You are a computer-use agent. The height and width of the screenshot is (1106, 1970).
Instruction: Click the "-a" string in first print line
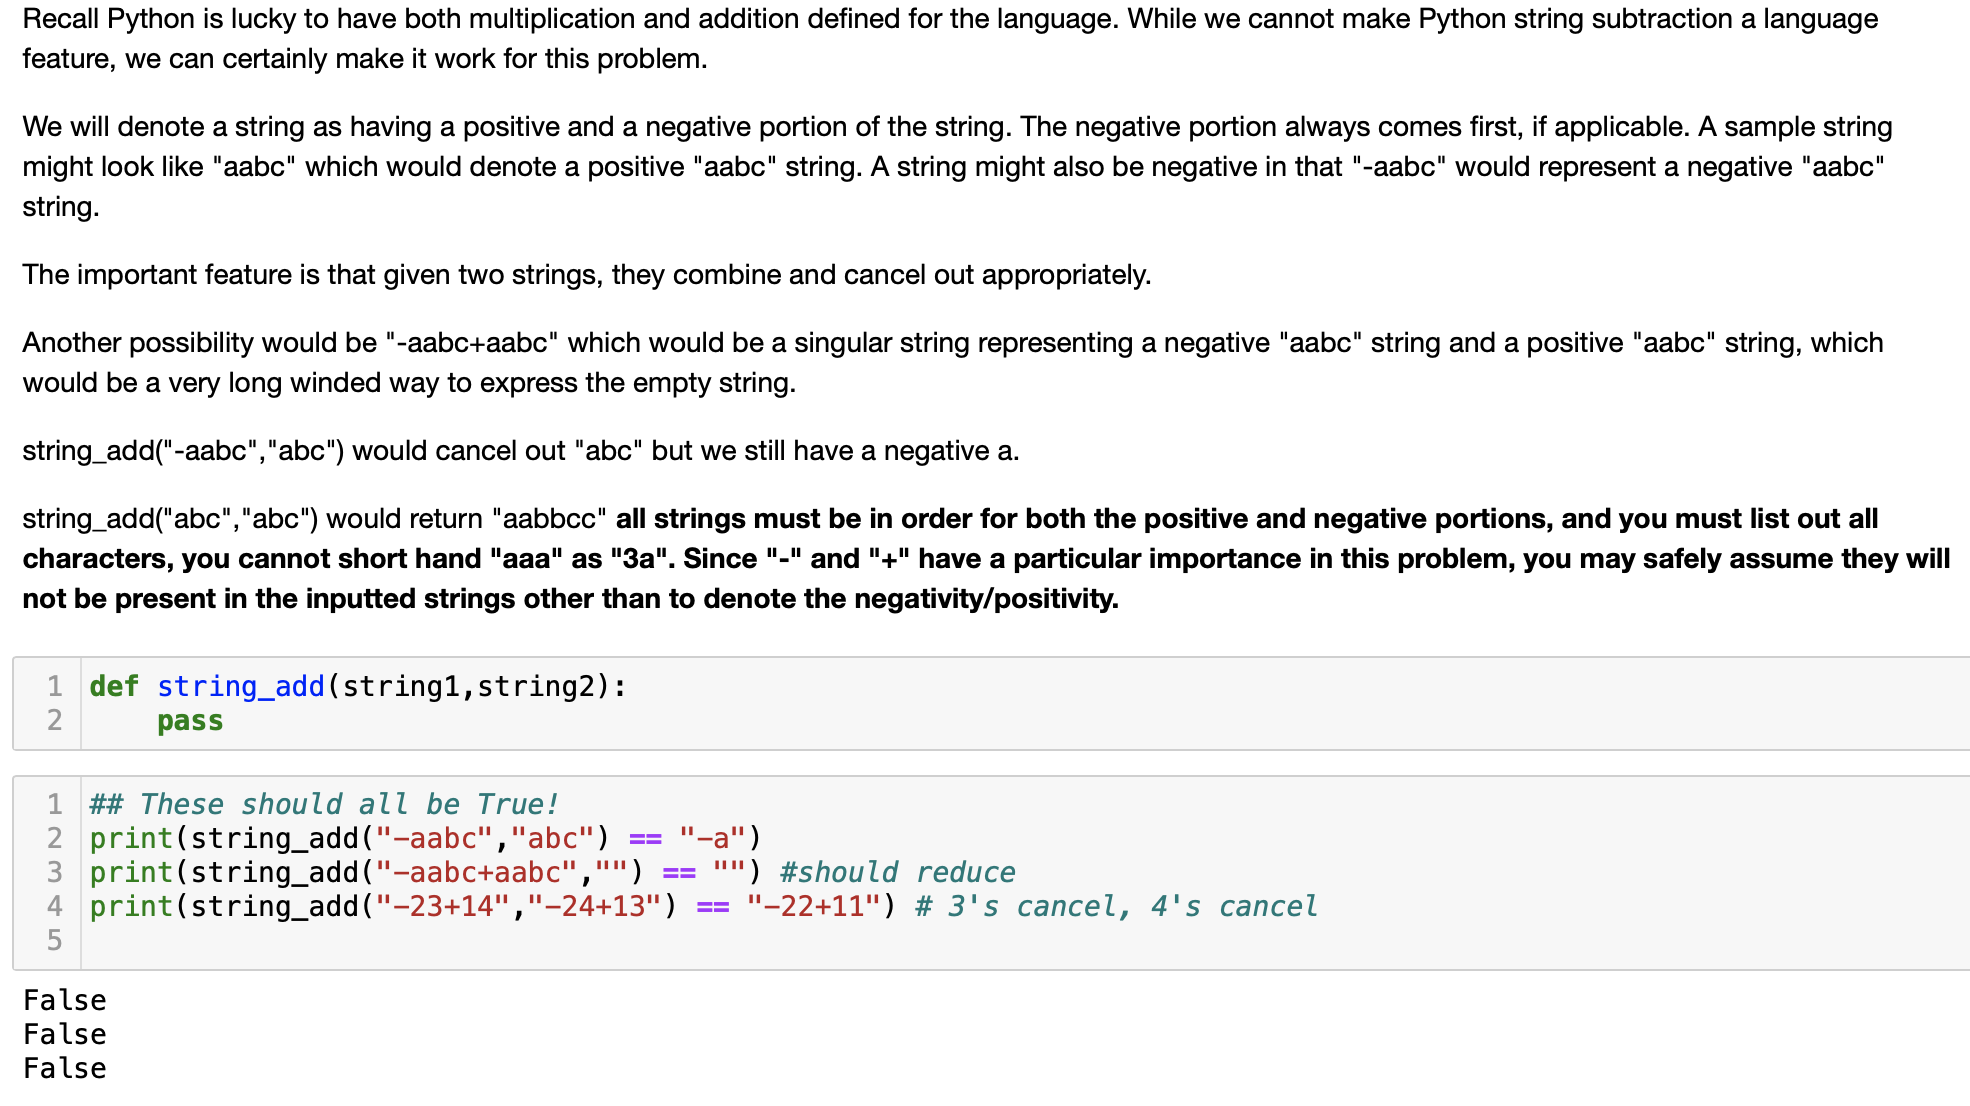[x=711, y=838]
